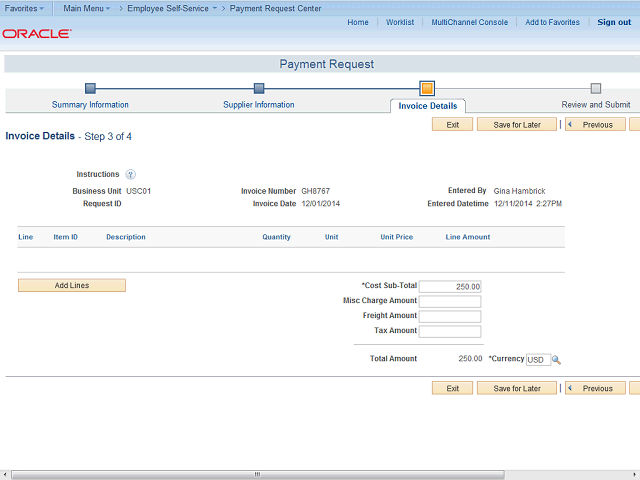Click the Entered Datetime value 12/11/2014 2:27PM
640x480 pixels.
click(x=528, y=204)
